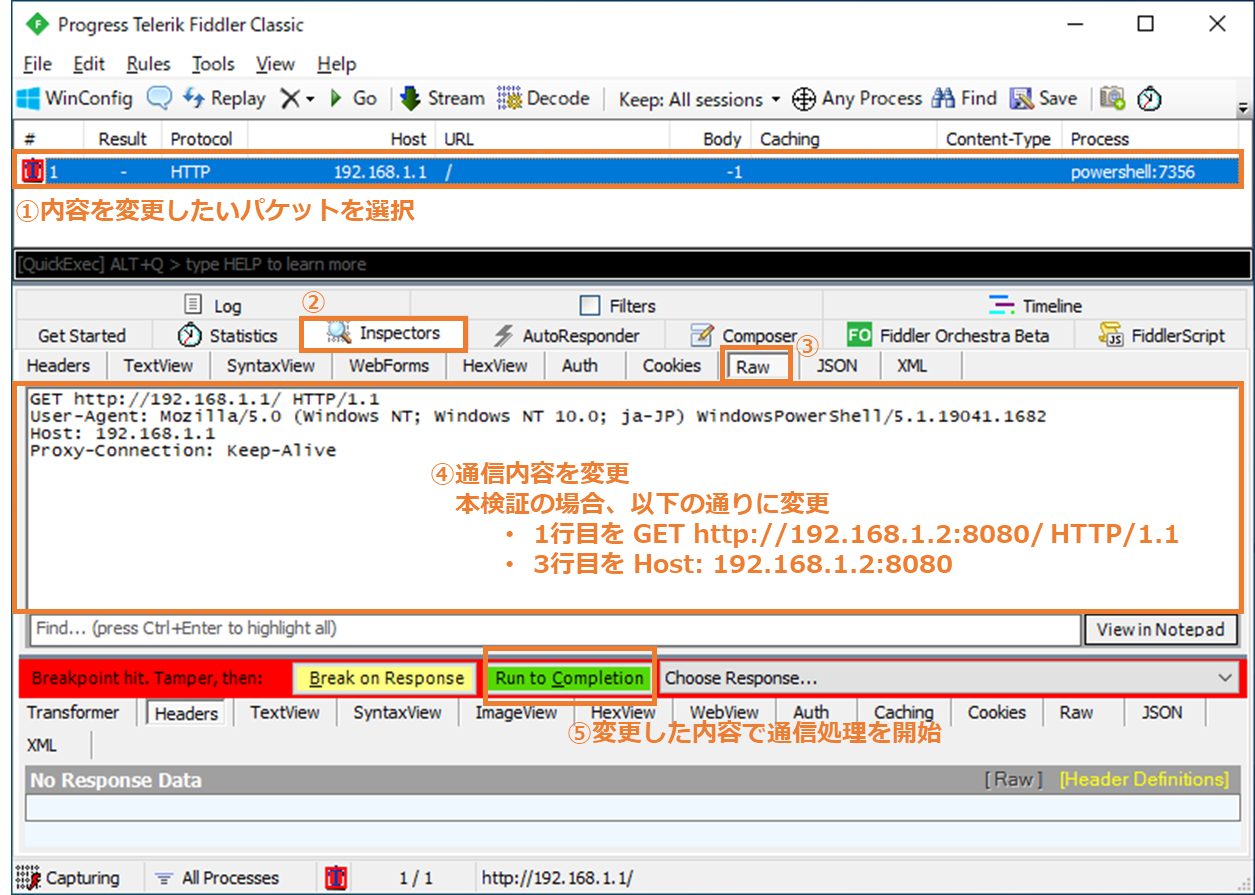Toggle Capturing in the status bar
The image size is (1255, 895).
click(69, 878)
